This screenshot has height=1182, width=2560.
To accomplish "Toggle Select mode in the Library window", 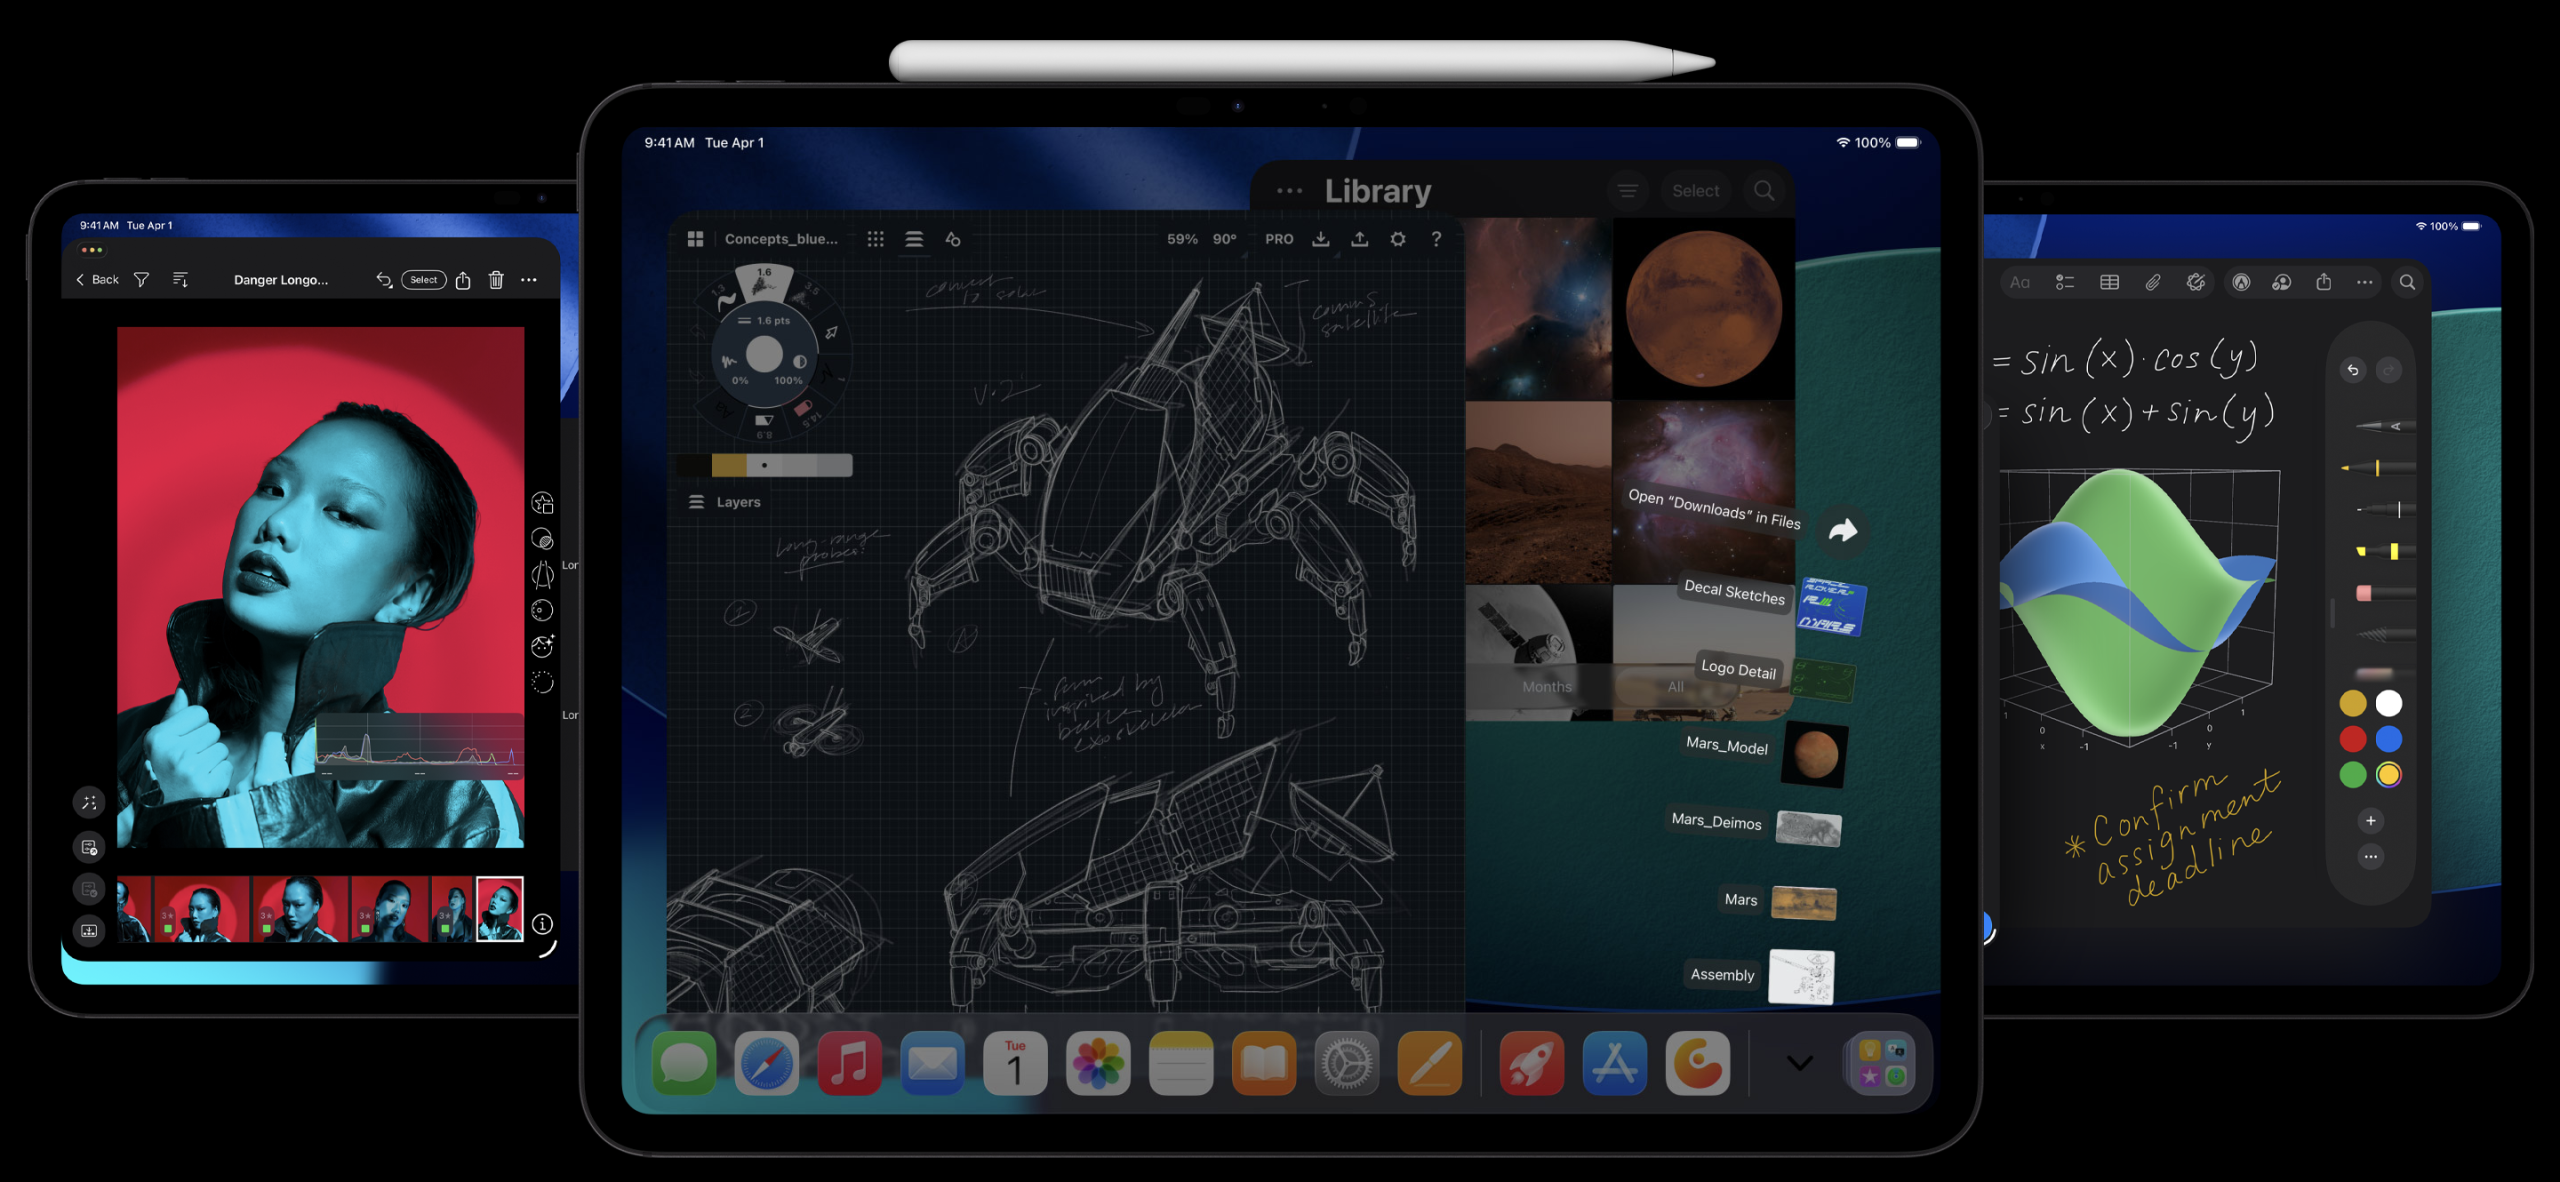I will pyautogui.click(x=1696, y=190).
